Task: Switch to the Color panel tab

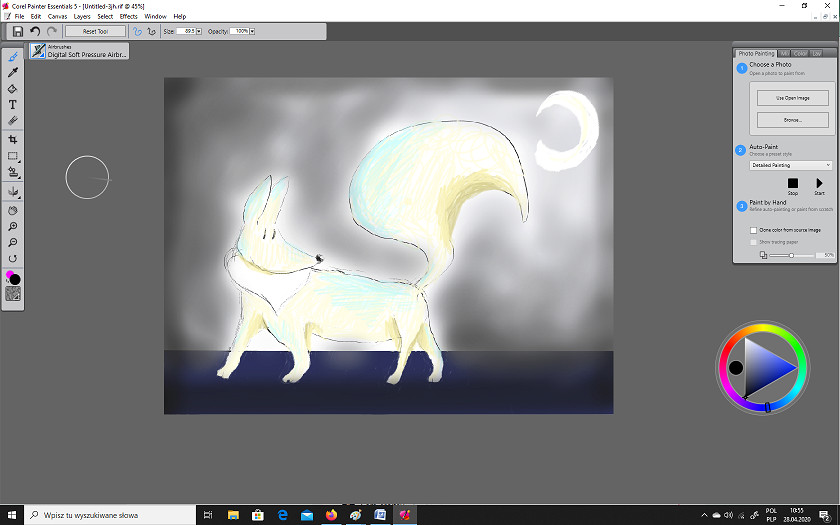Action: 801,53
